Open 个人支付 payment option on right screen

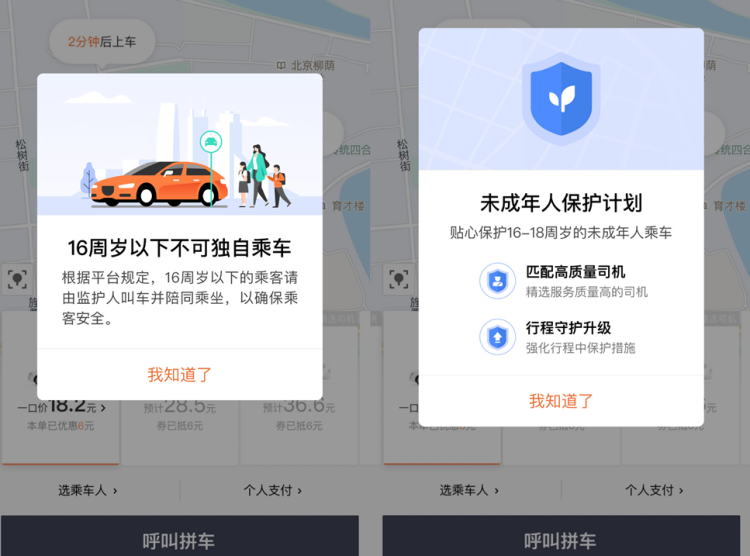click(x=654, y=490)
